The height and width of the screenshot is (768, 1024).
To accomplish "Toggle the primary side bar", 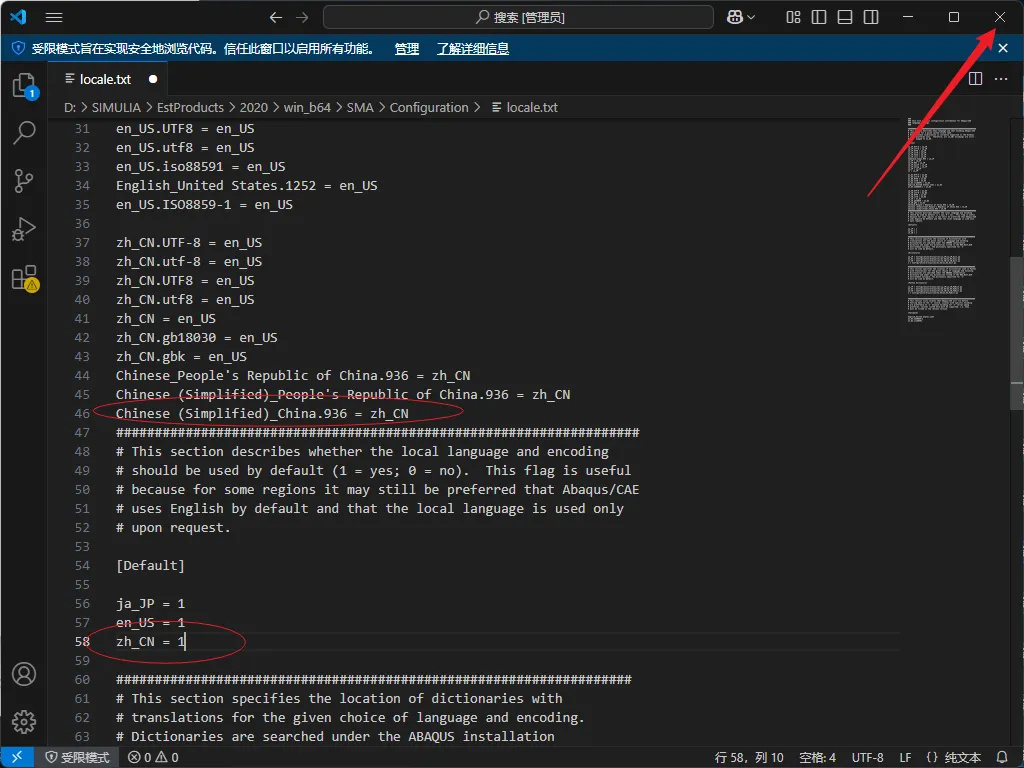I will point(819,18).
